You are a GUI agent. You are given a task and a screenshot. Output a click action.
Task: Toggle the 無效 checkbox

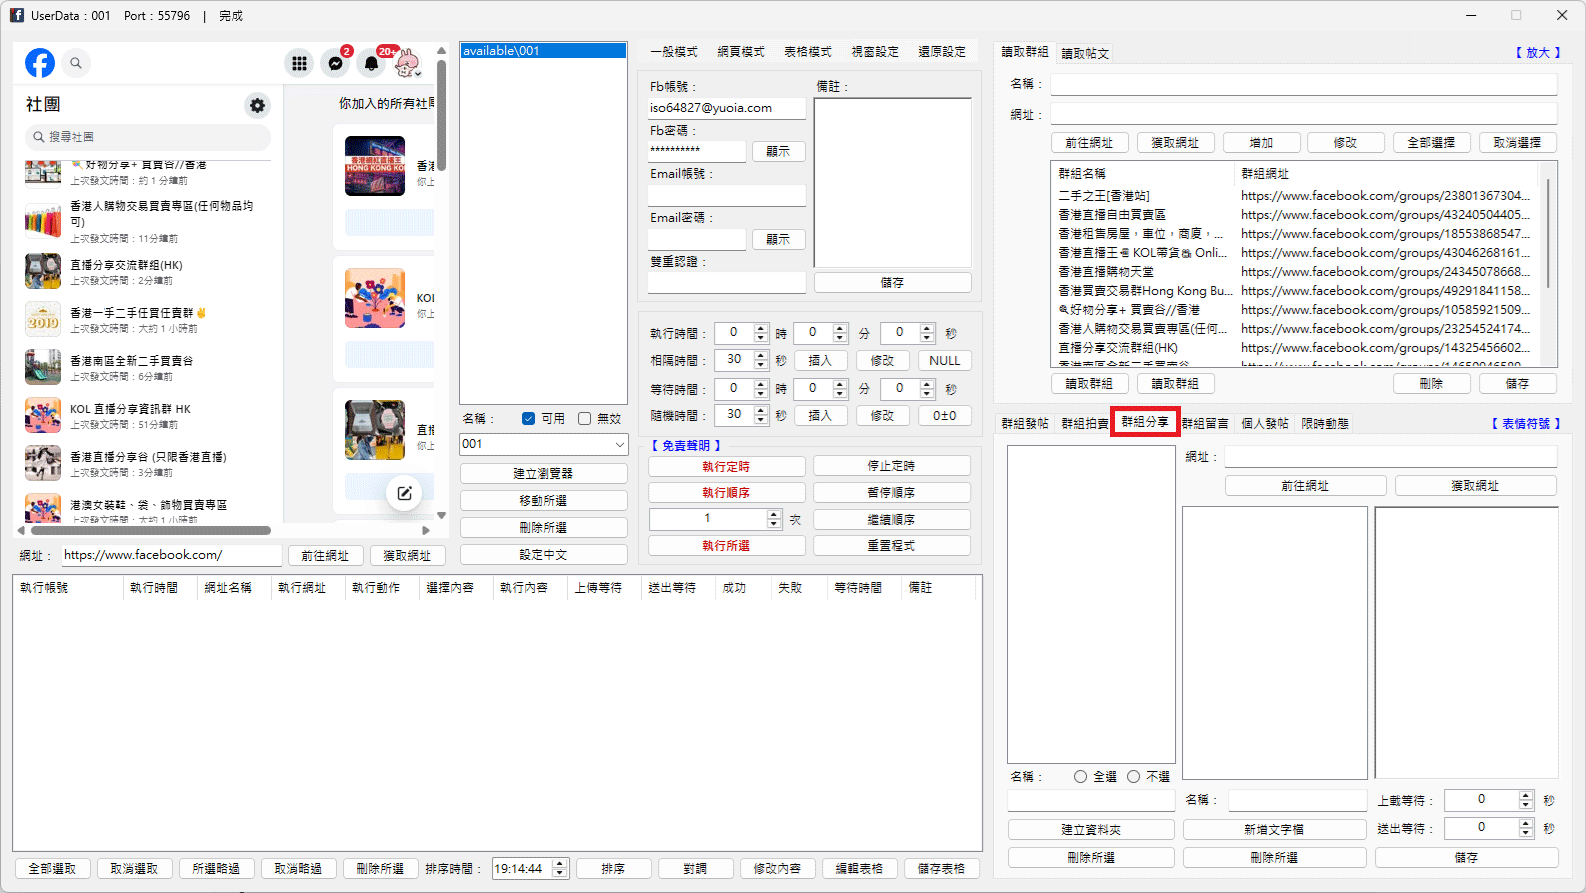click(x=584, y=419)
